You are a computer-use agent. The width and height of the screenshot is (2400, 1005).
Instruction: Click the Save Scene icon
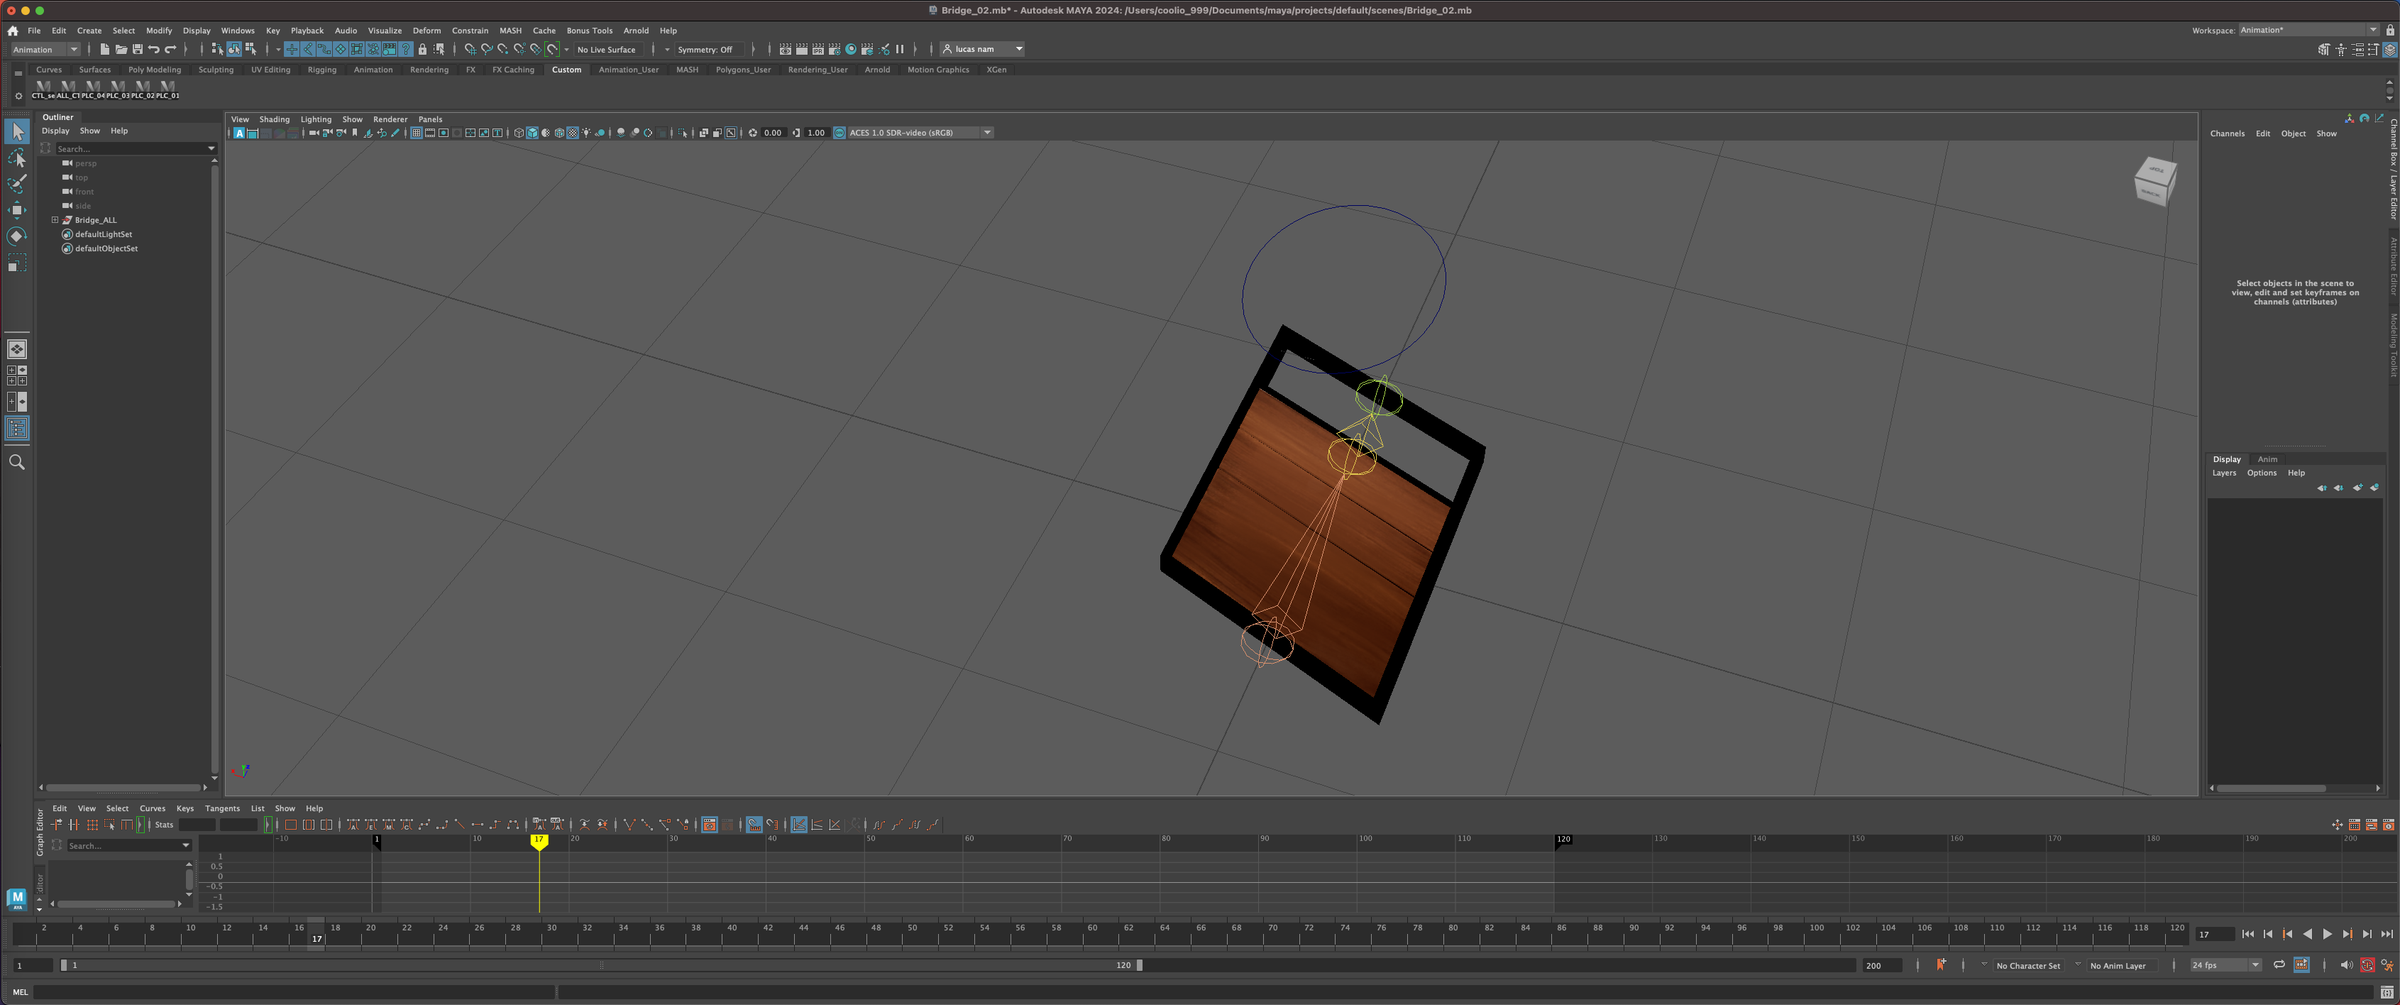tap(137, 49)
